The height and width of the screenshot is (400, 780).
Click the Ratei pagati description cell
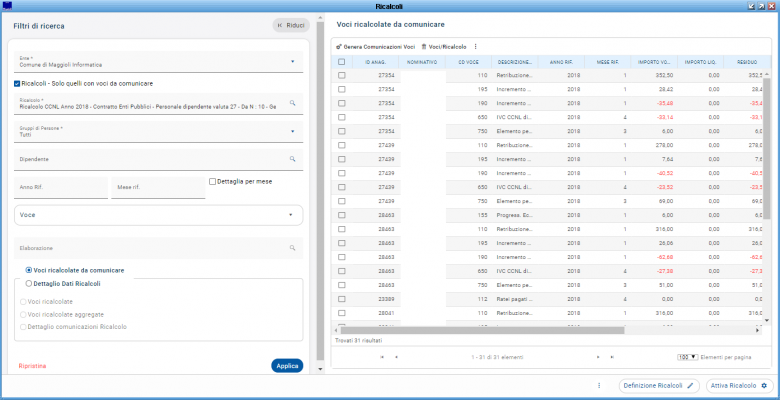[x=515, y=299]
